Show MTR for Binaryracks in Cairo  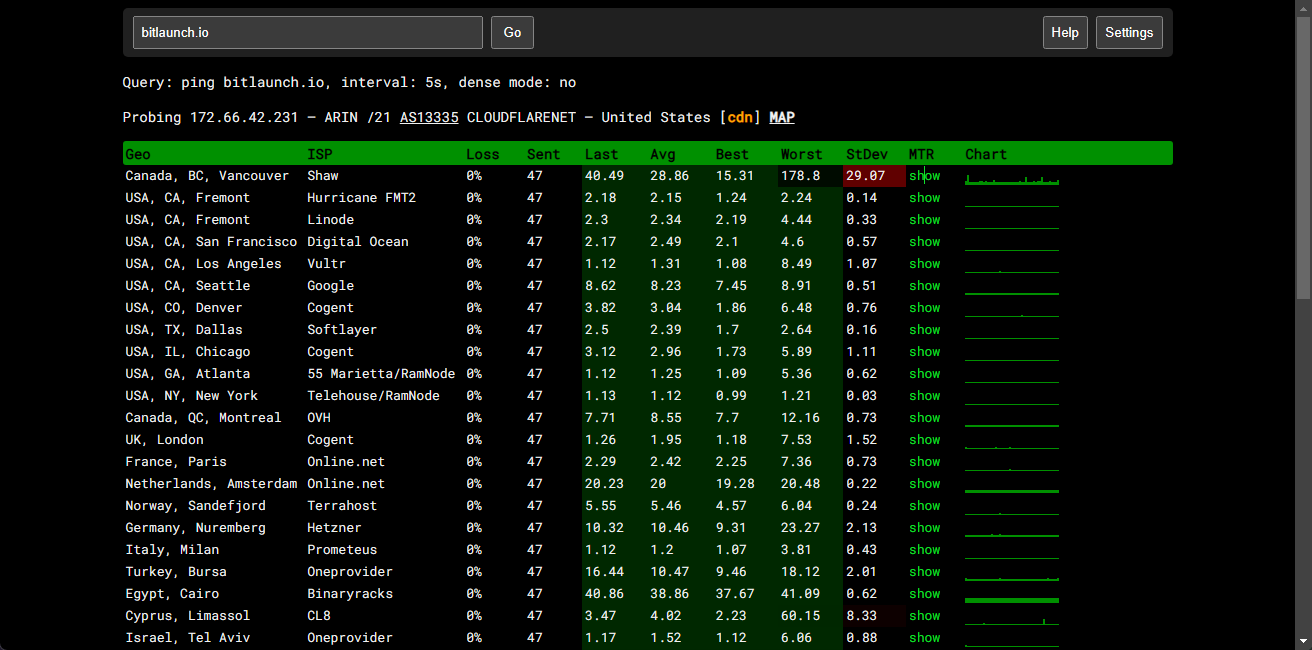pyautogui.click(x=923, y=593)
